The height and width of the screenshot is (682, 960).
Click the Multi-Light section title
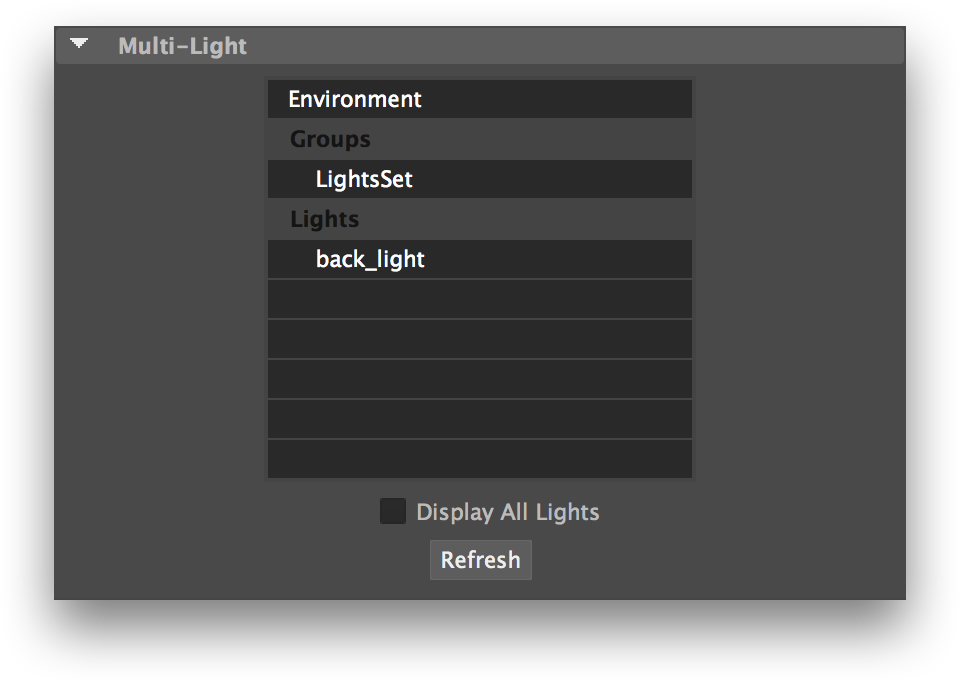[x=182, y=46]
